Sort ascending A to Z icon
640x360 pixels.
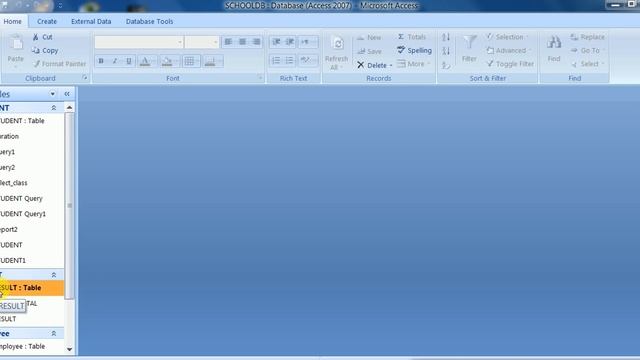(446, 37)
